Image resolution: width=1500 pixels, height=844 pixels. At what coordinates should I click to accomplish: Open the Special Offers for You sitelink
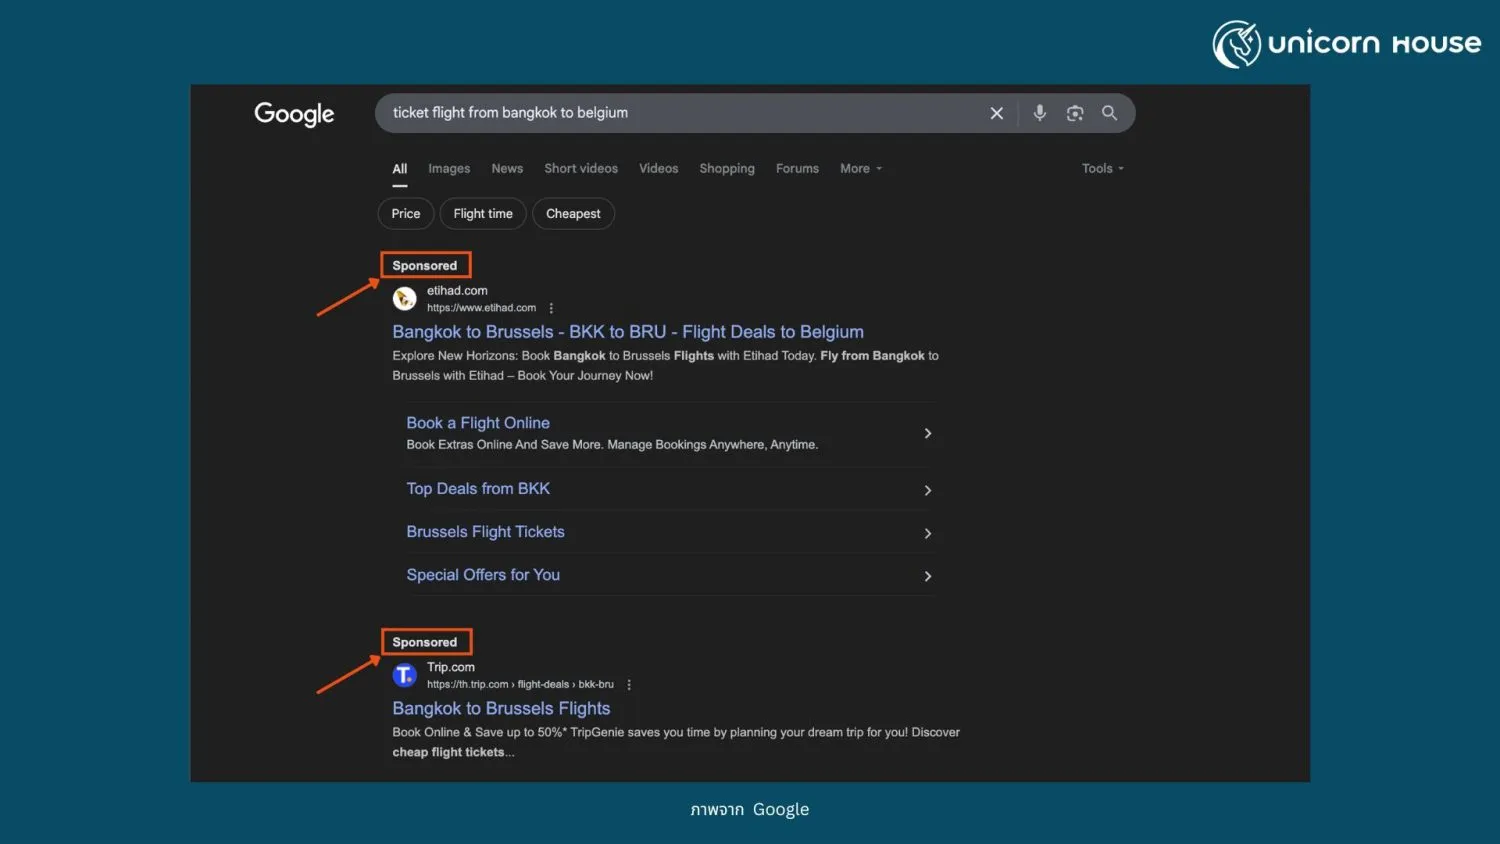point(483,575)
